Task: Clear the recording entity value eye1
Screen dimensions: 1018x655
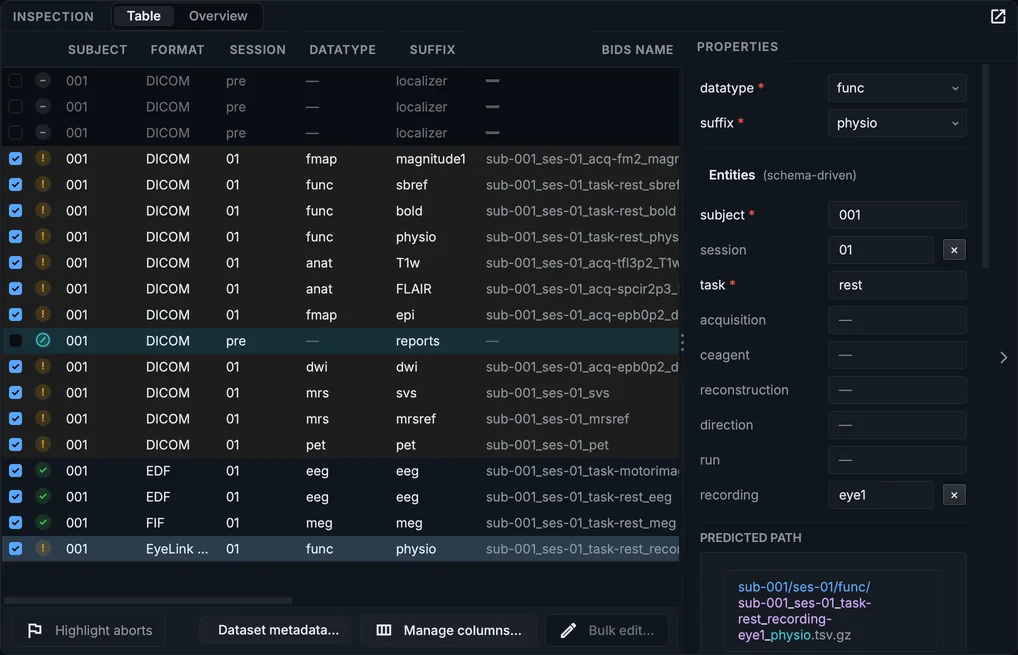Action: [954, 495]
